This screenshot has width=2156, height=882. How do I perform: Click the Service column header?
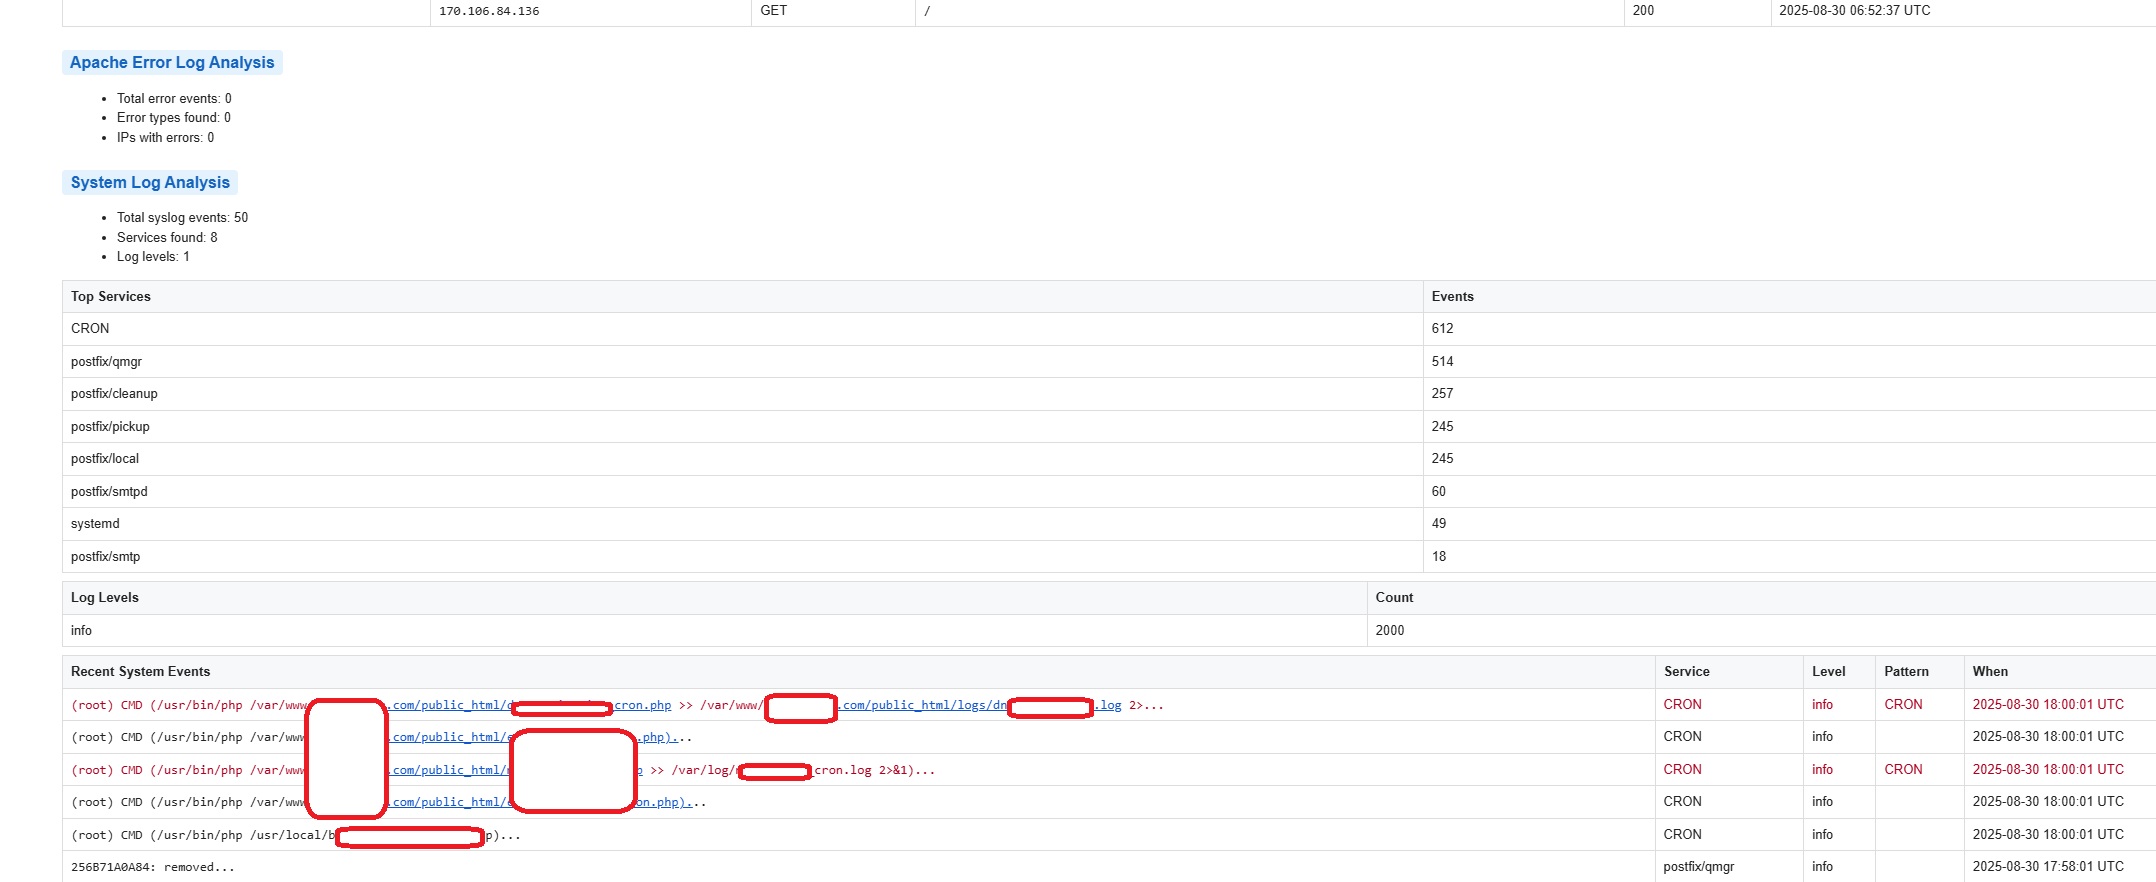(x=1686, y=671)
